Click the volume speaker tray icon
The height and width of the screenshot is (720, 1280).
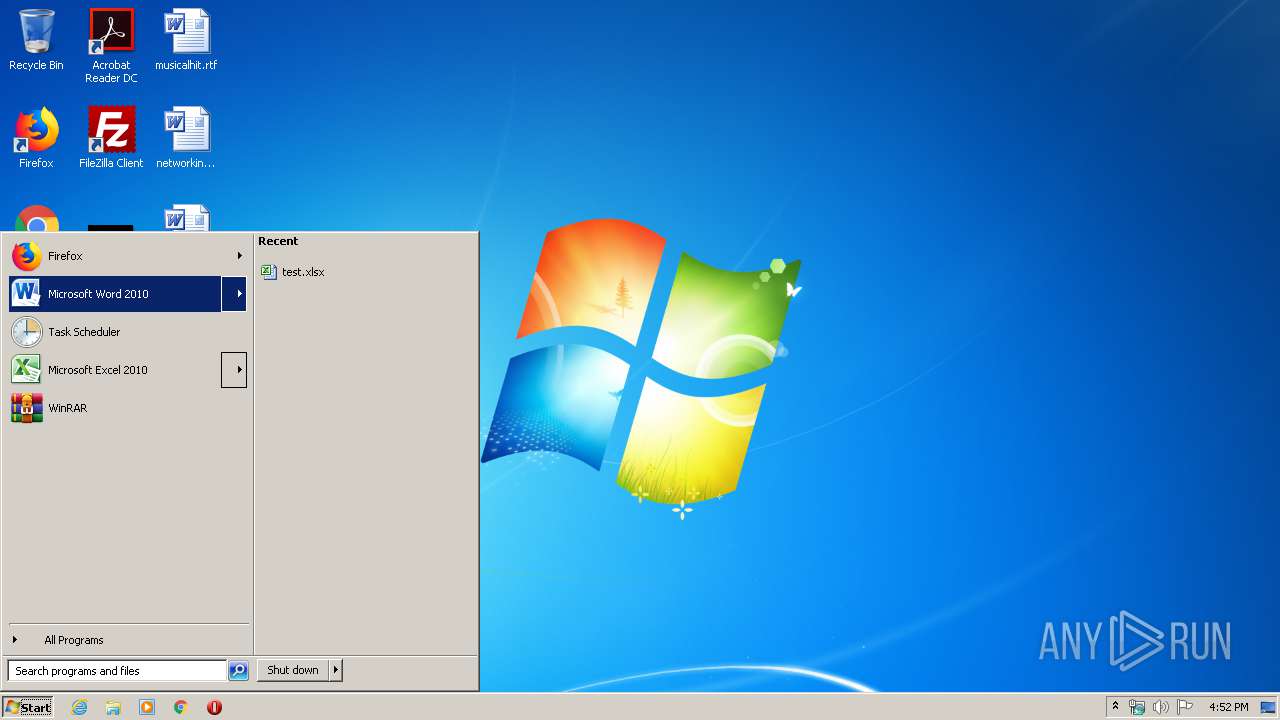click(1161, 707)
